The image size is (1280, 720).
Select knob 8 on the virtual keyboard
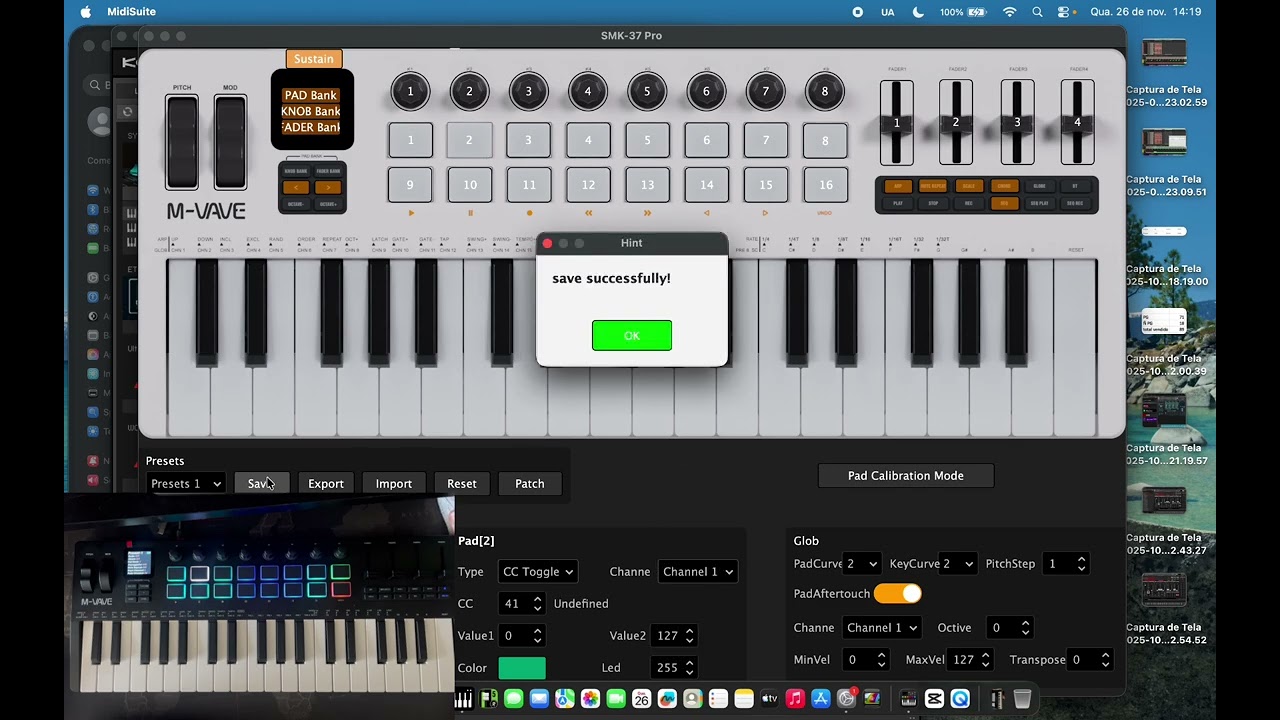click(825, 91)
